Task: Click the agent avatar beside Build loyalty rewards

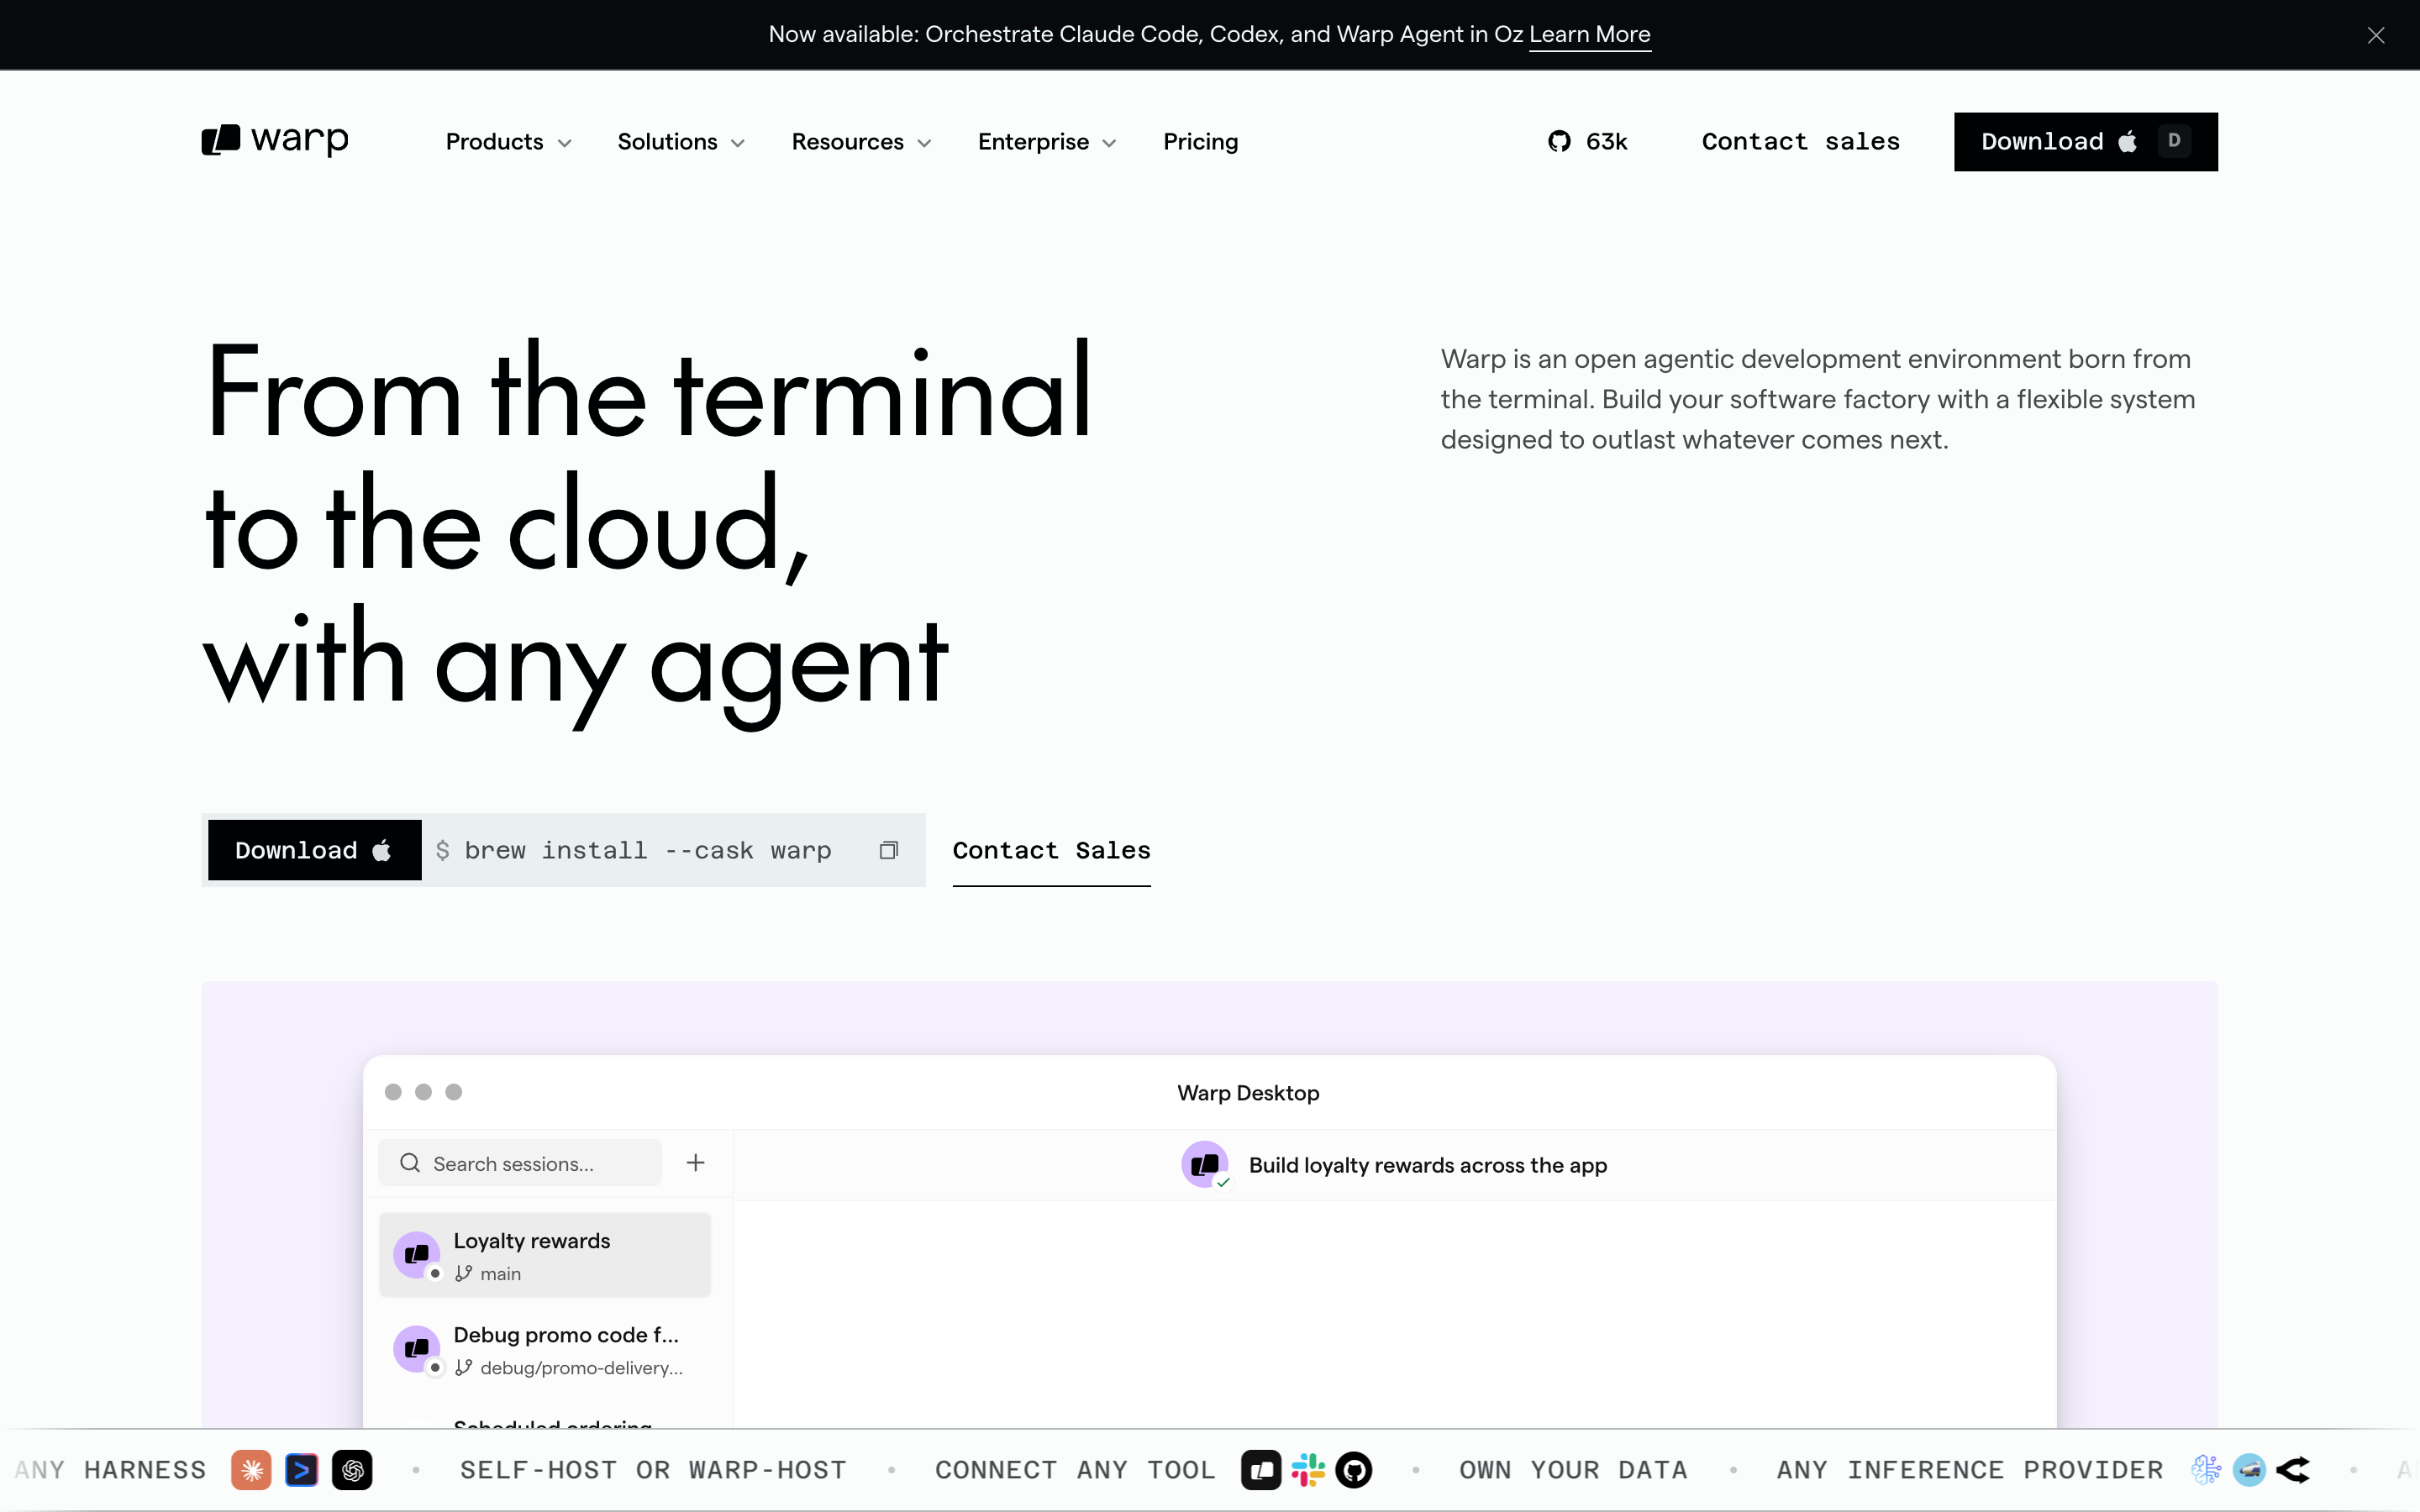Action: [1205, 1164]
